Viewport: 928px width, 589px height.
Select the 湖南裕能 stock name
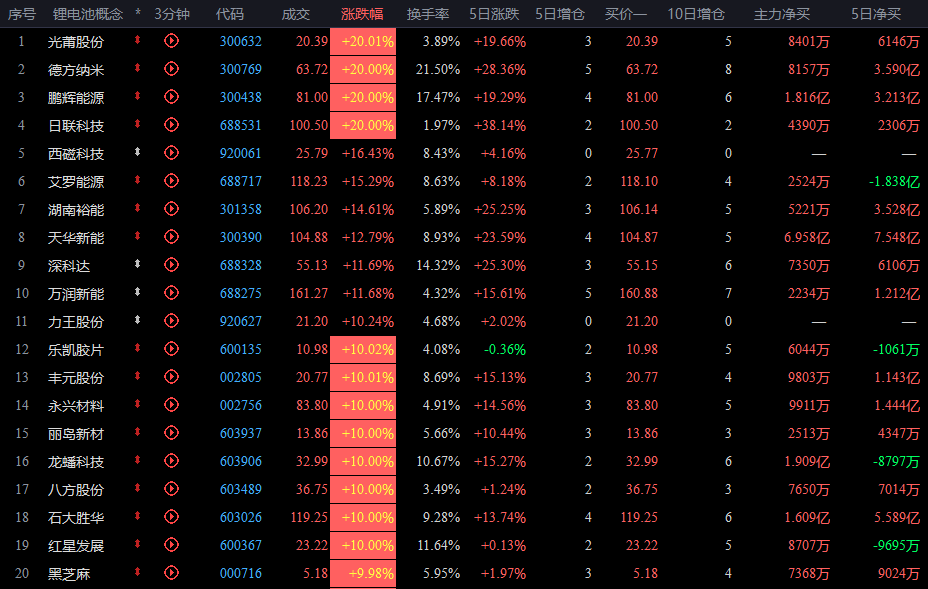click(76, 209)
